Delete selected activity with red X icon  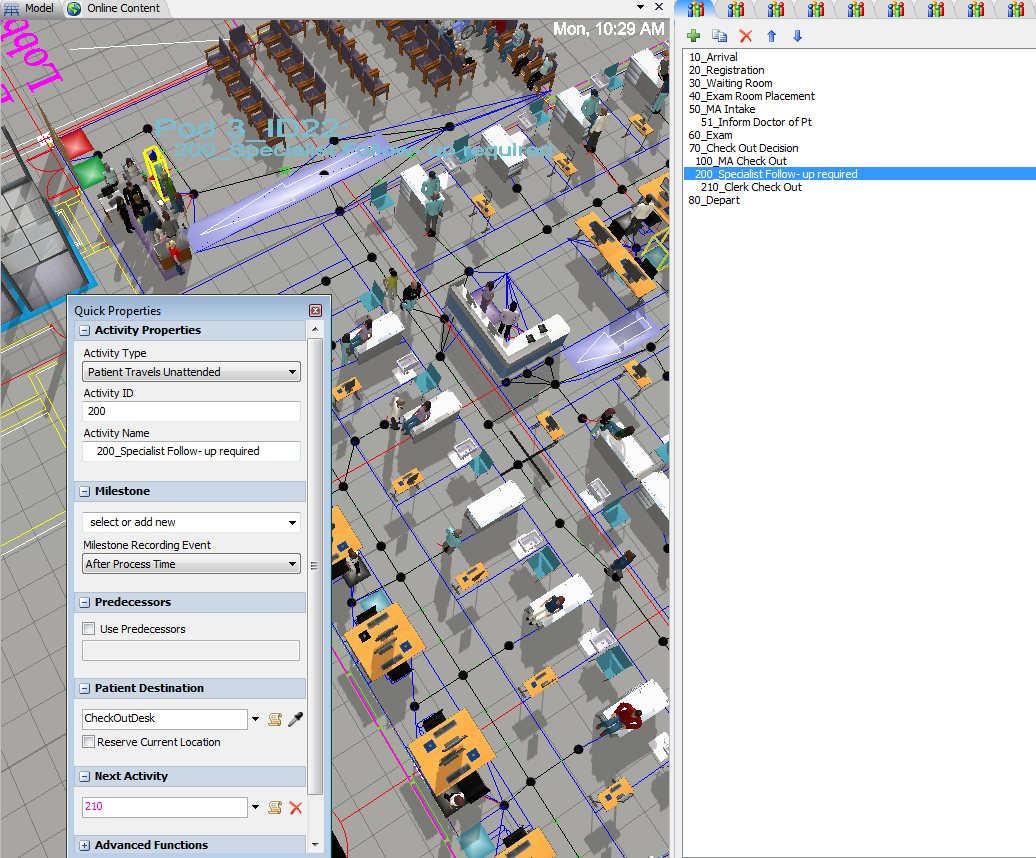745,36
